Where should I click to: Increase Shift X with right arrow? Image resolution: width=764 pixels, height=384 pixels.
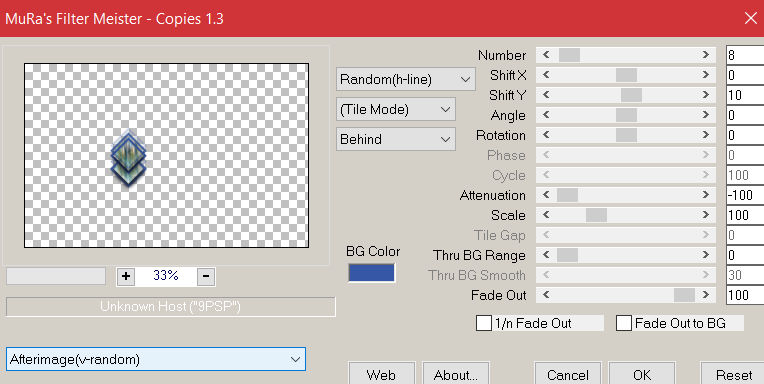(x=706, y=75)
